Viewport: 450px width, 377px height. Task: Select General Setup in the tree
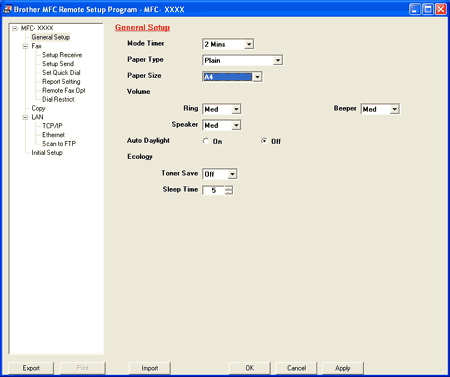pyautogui.click(x=51, y=37)
